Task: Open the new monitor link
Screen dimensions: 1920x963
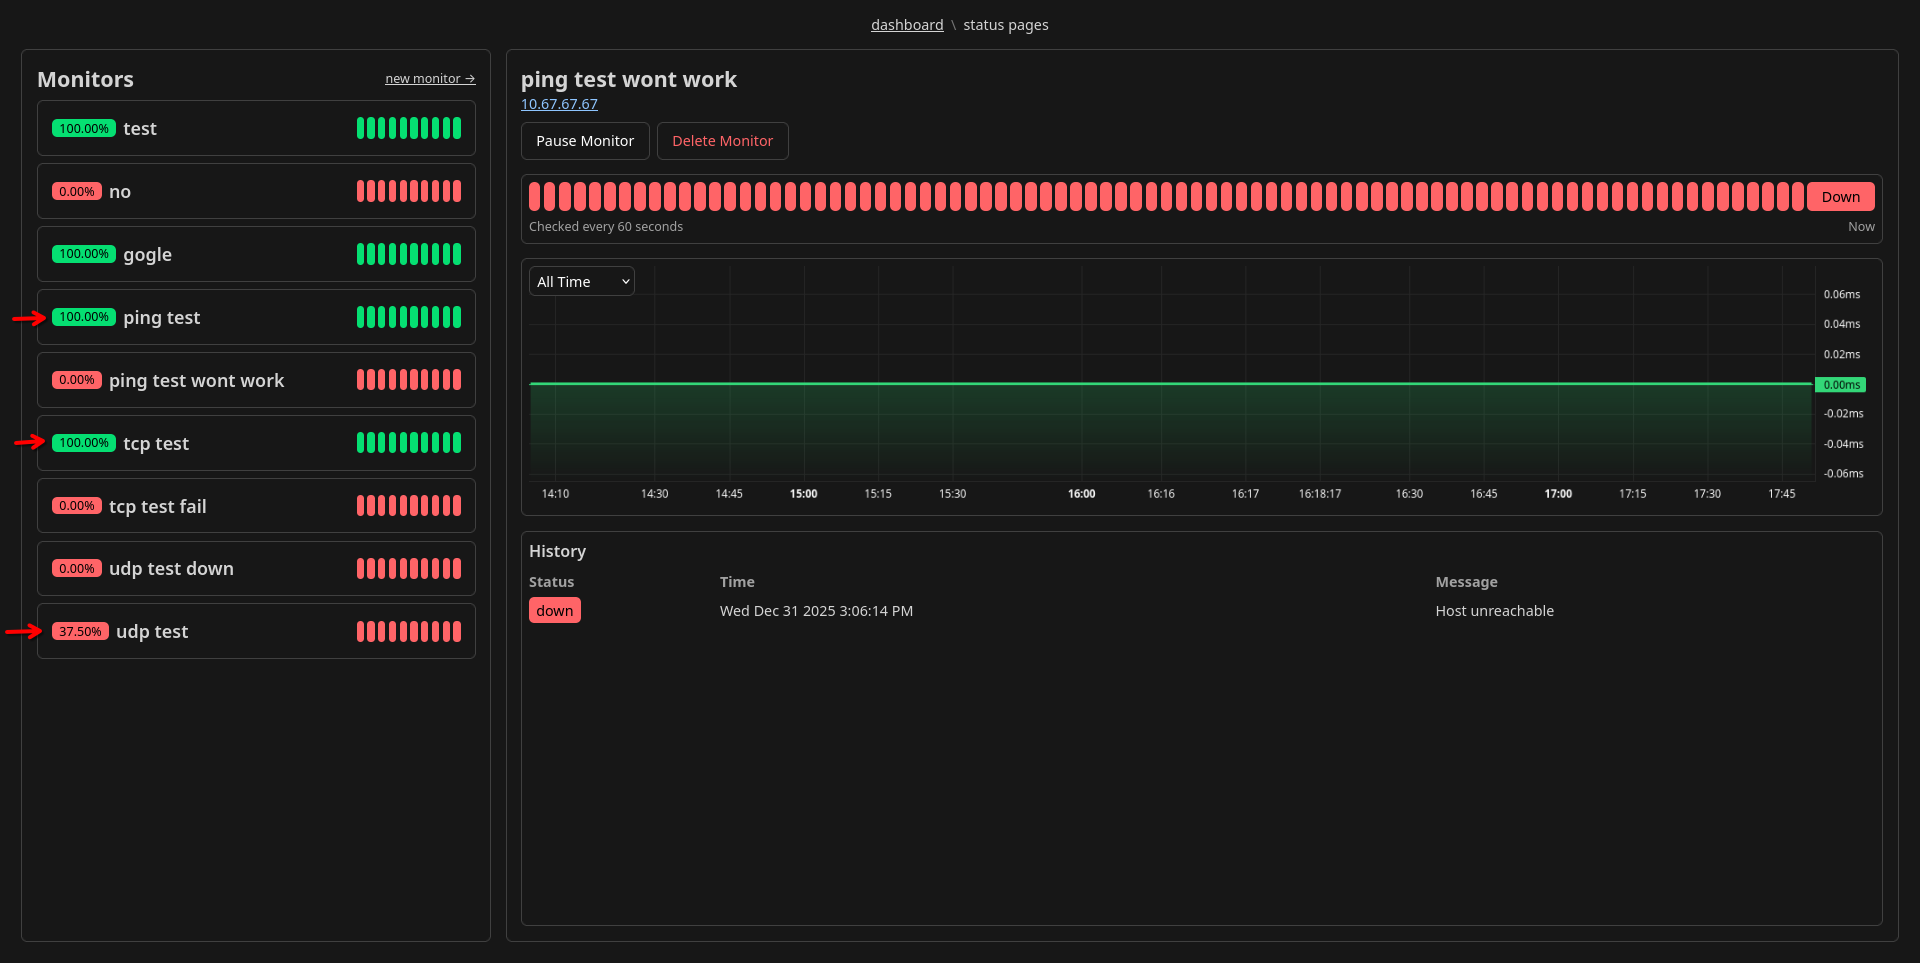Action: click(x=430, y=79)
